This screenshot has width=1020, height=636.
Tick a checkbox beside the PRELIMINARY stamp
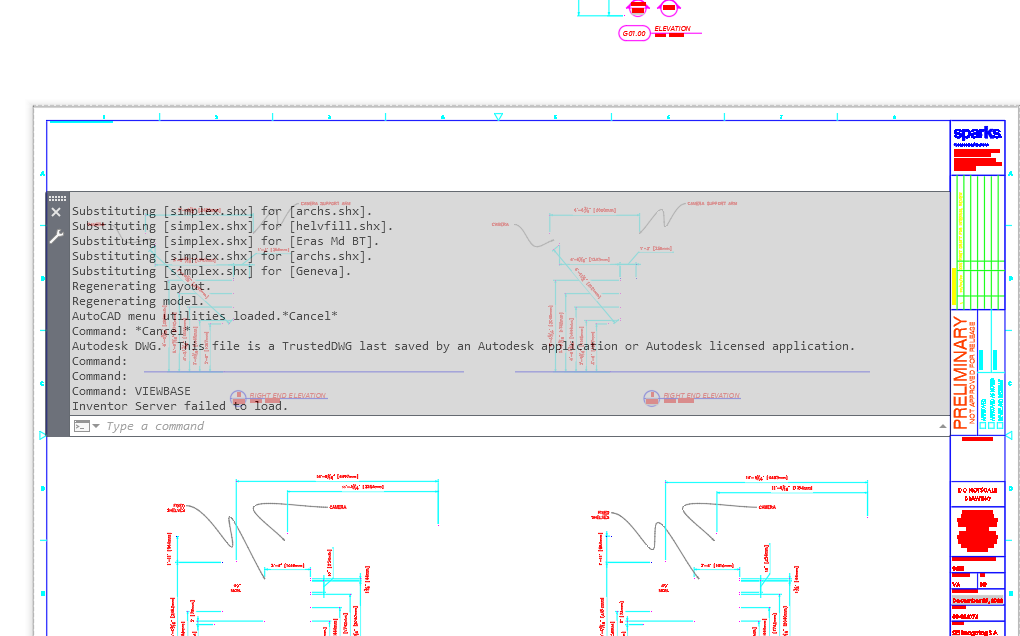(983, 425)
